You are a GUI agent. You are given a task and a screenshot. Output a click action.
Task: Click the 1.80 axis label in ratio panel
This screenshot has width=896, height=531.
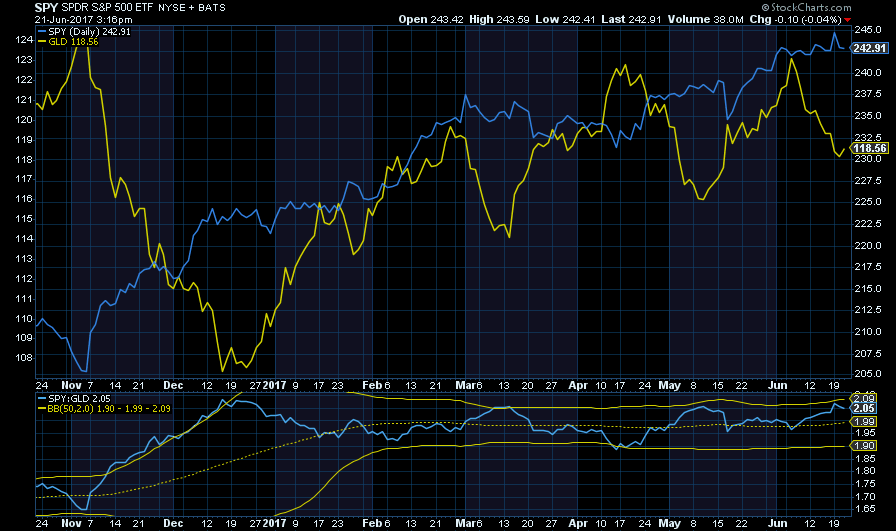click(x=865, y=471)
